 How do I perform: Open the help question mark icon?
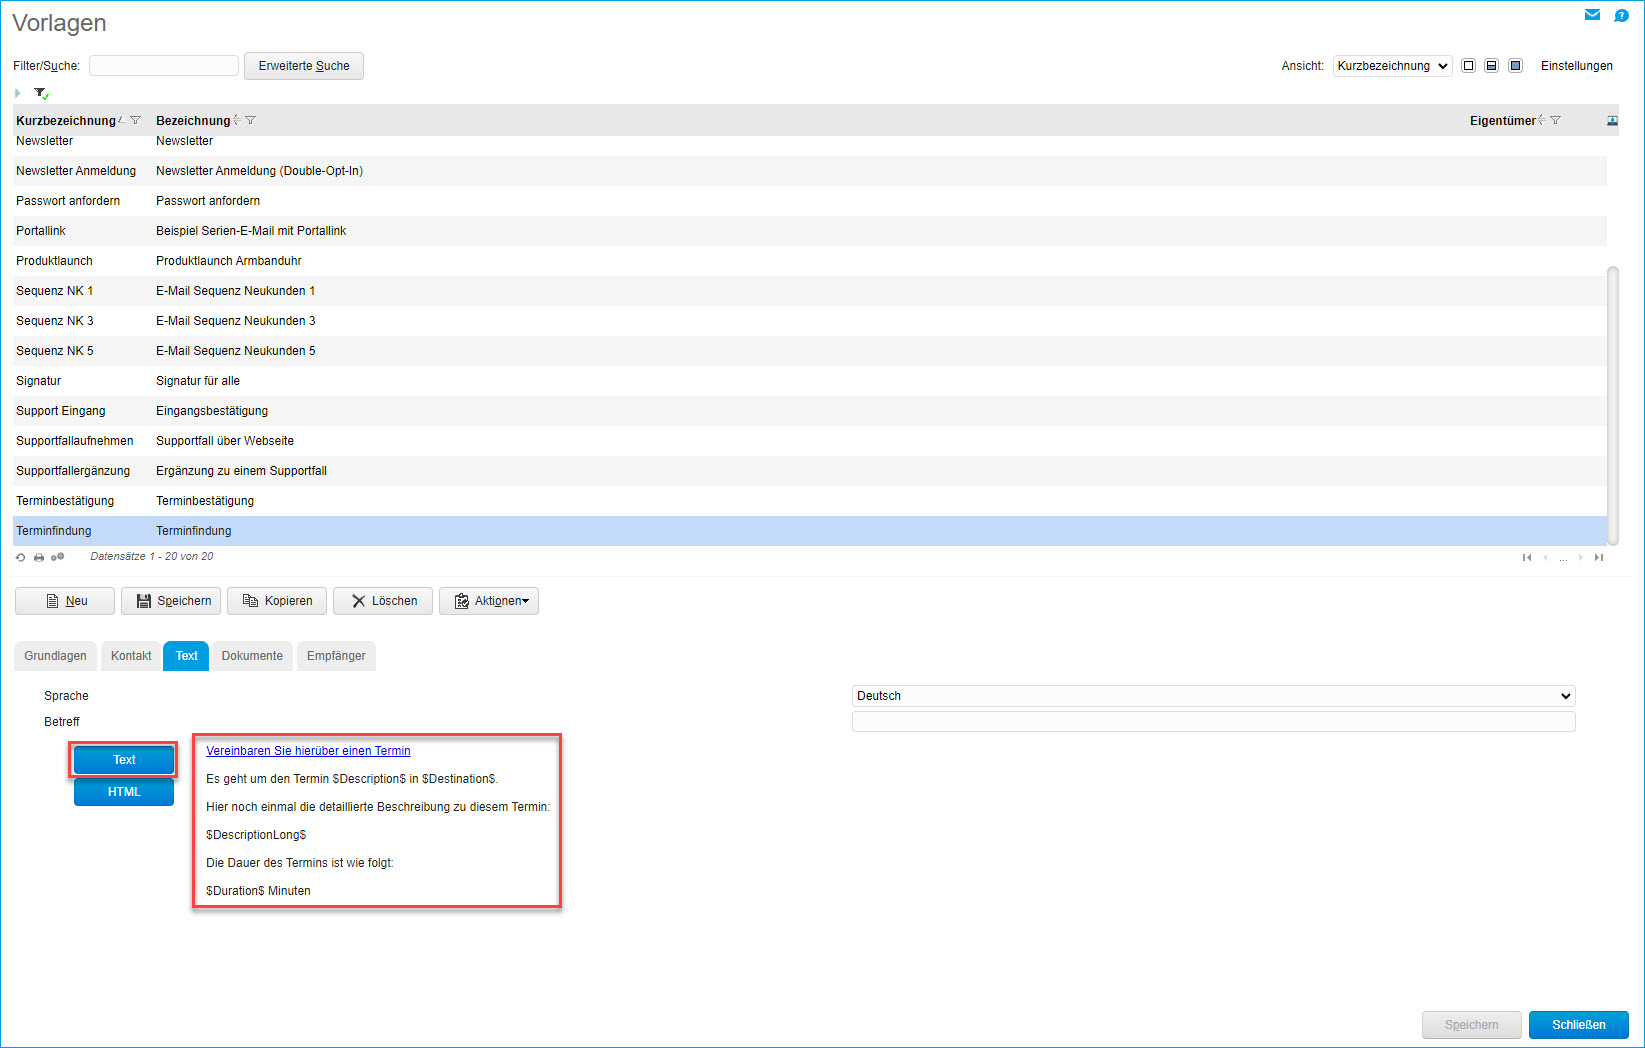1622,15
